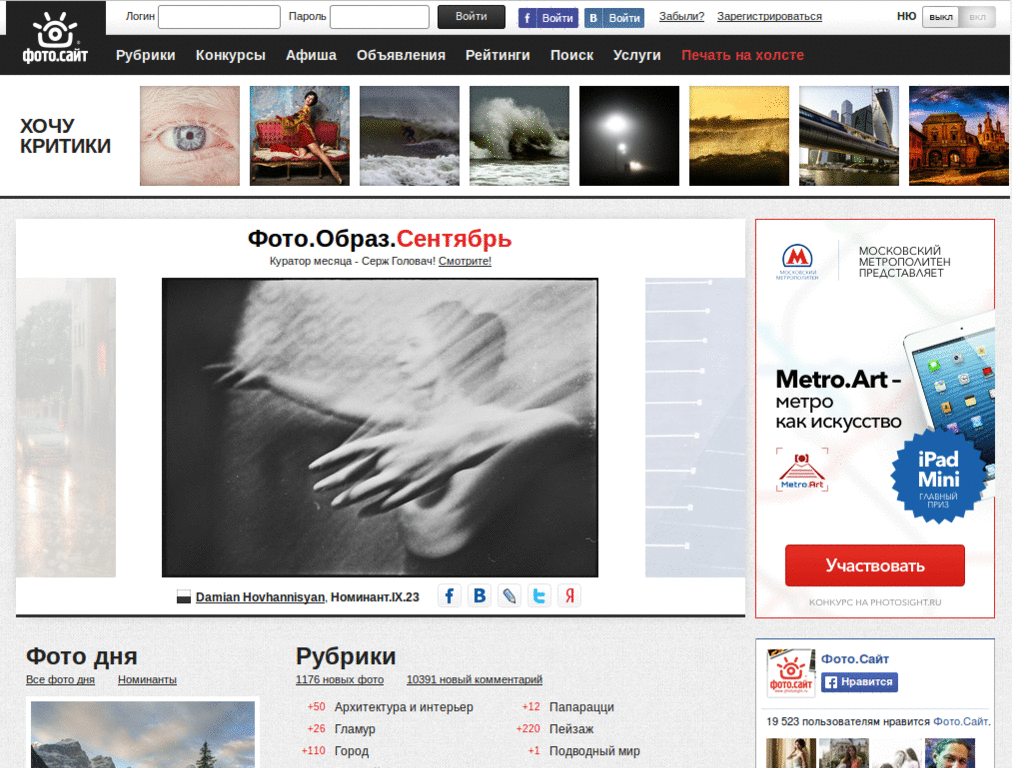Click the Рубрики section heading
The width and height of the screenshot is (1024, 768).
pyautogui.click(x=346, y=656)
